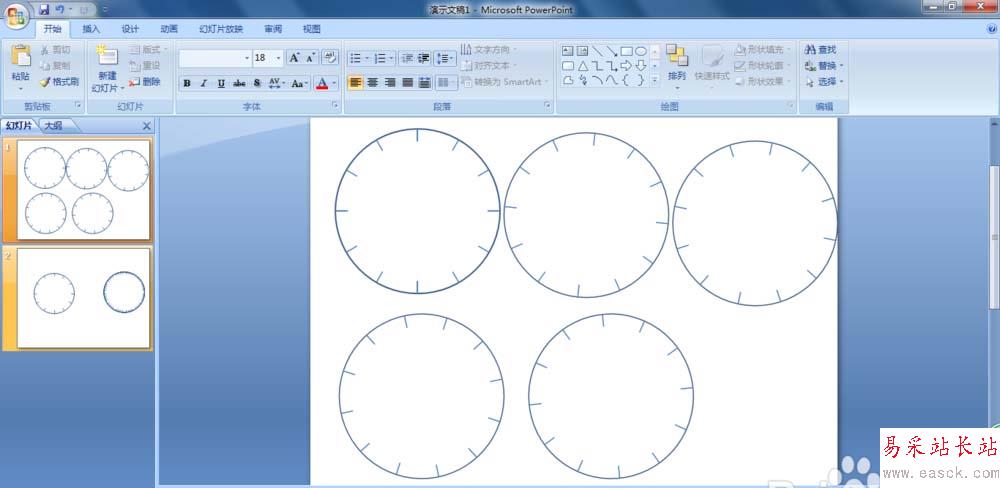Screen dimensions: 1000x488
Task: Click the 查找 (Find) button
Action: pos(820,49)
